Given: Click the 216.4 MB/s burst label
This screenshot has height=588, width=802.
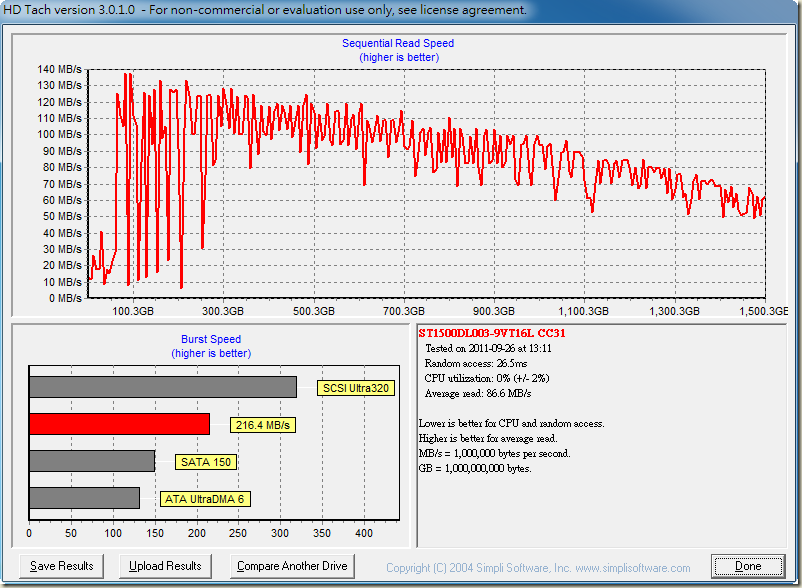Looking at the screenshot, I should 264,425.
